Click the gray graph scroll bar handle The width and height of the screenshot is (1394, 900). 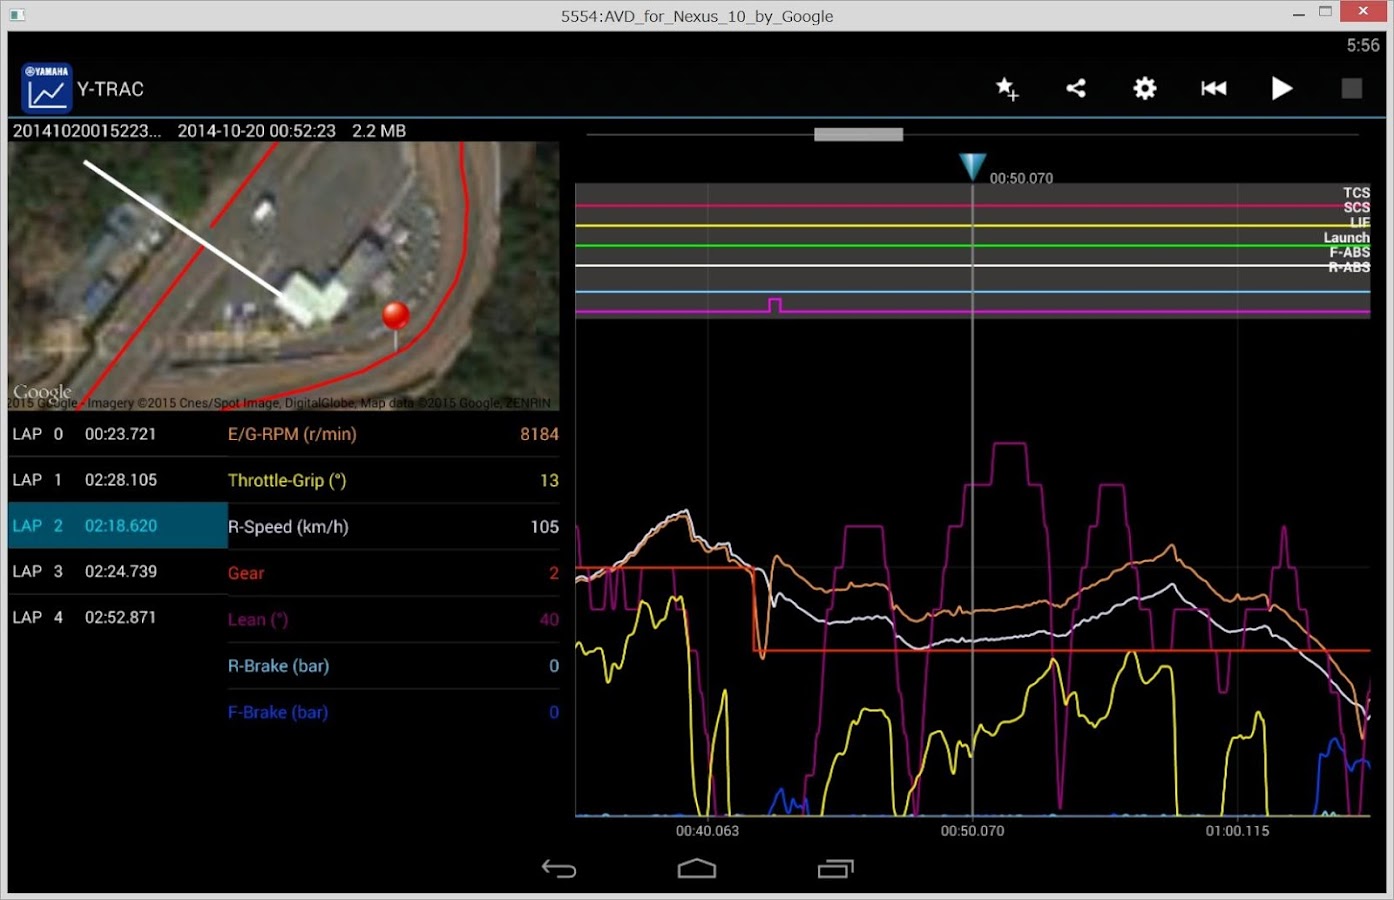tap(858, 134)
